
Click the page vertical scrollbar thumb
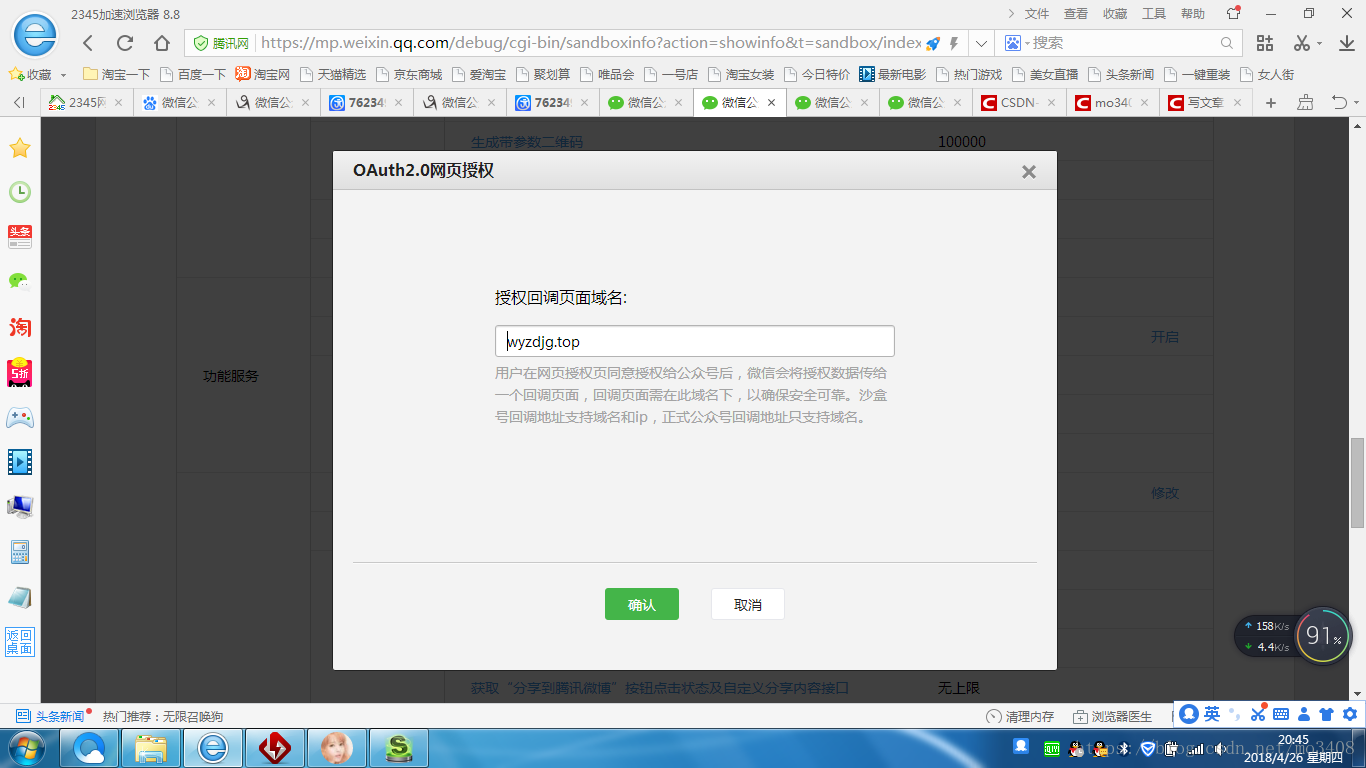tap(1357, 482)
